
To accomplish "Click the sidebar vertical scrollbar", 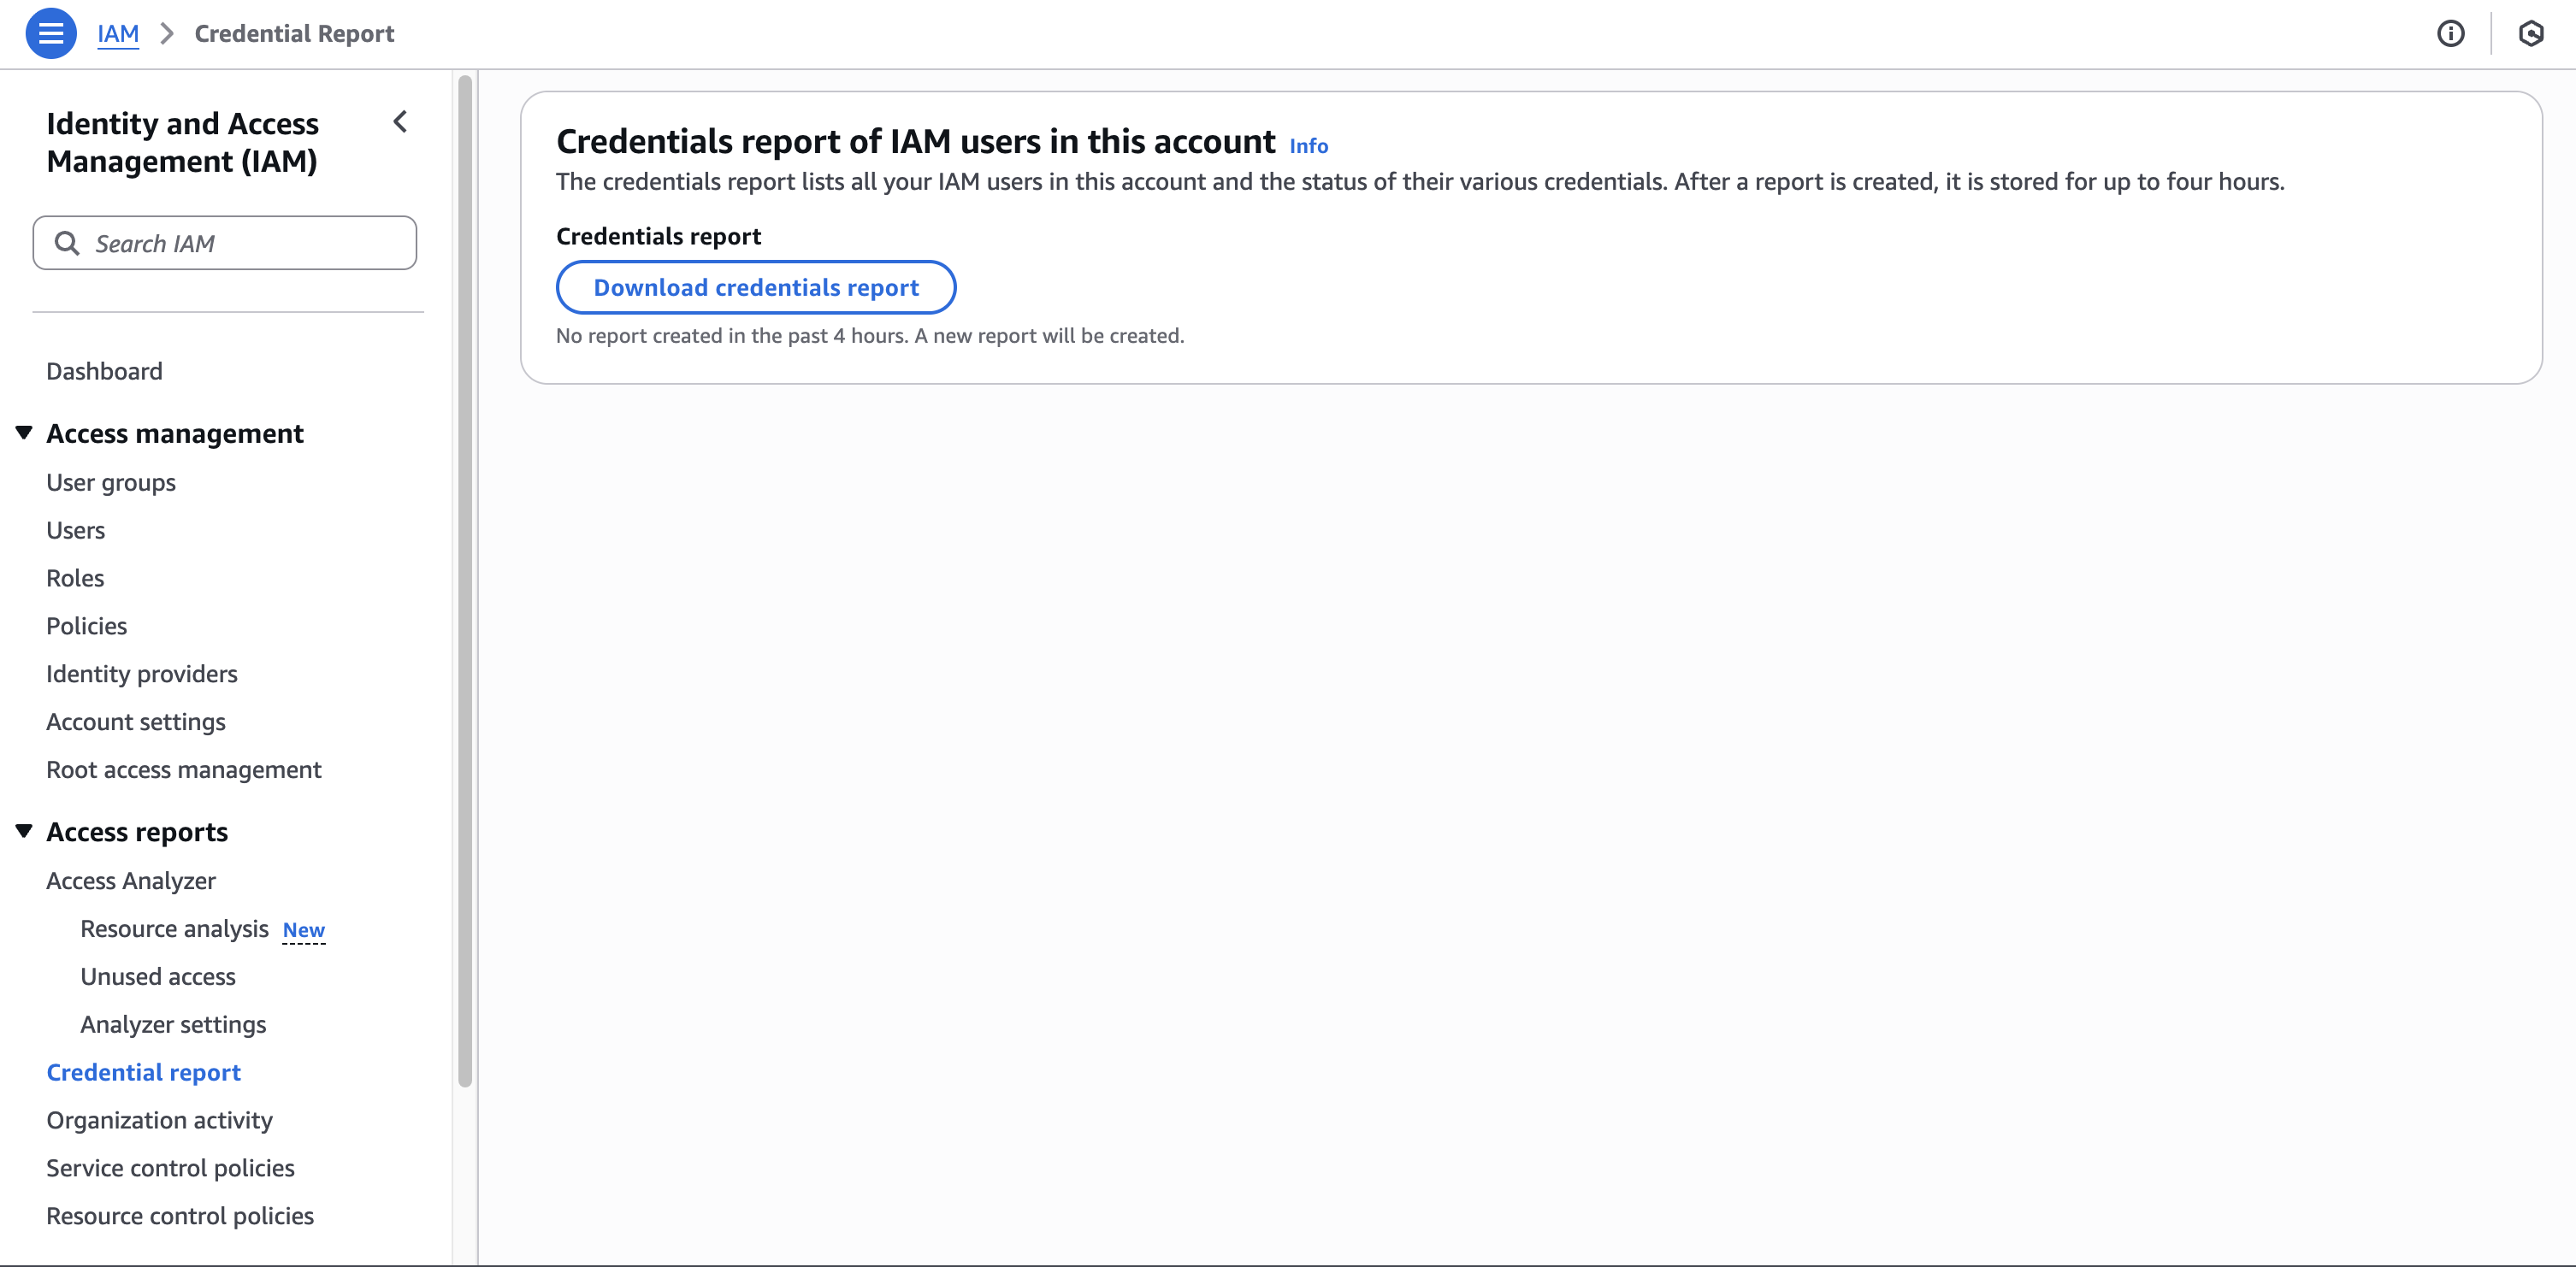I will click(465, 580).
